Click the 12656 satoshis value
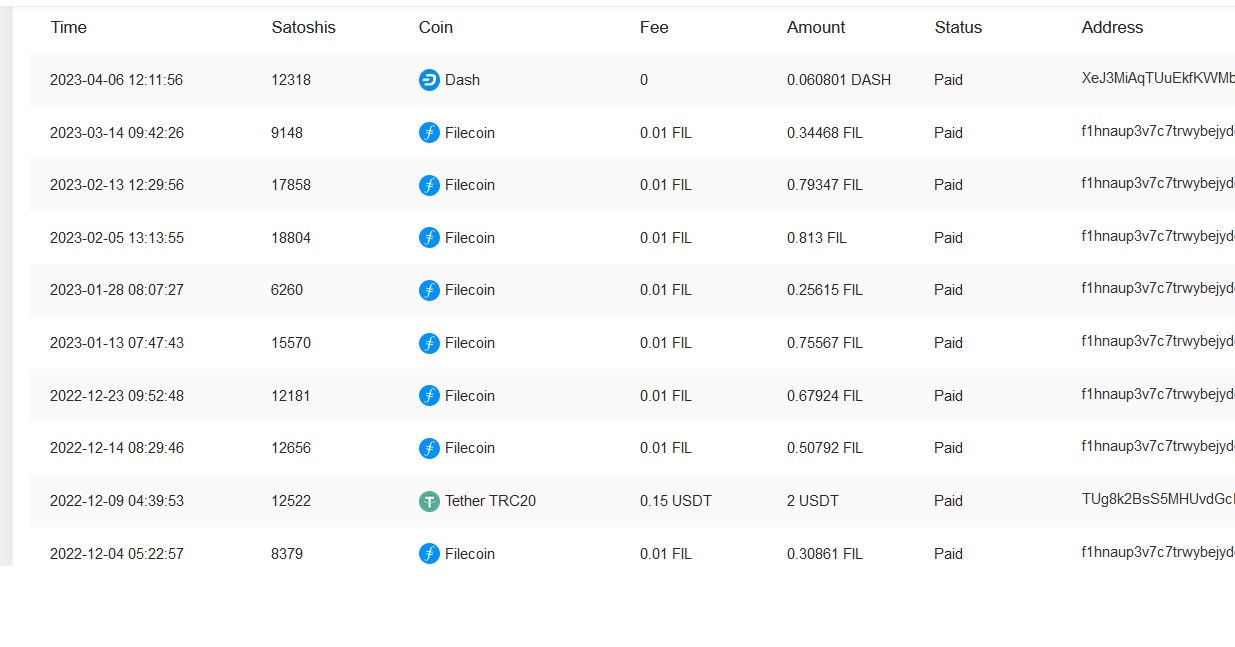 point(291,448)
